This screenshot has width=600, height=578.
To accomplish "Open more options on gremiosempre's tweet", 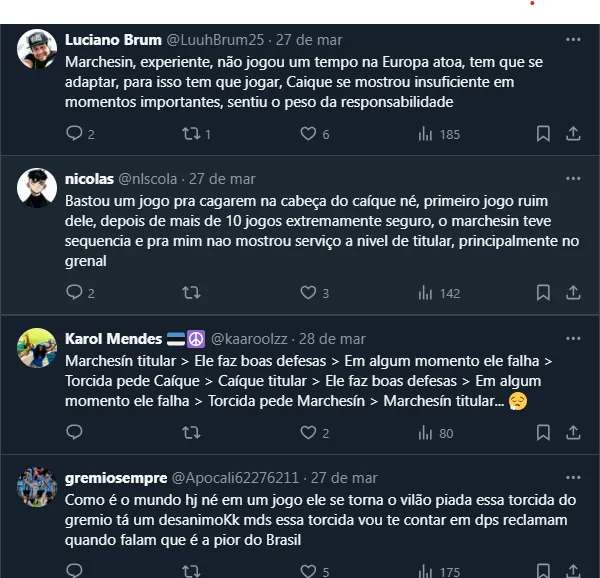I will 573,478.
